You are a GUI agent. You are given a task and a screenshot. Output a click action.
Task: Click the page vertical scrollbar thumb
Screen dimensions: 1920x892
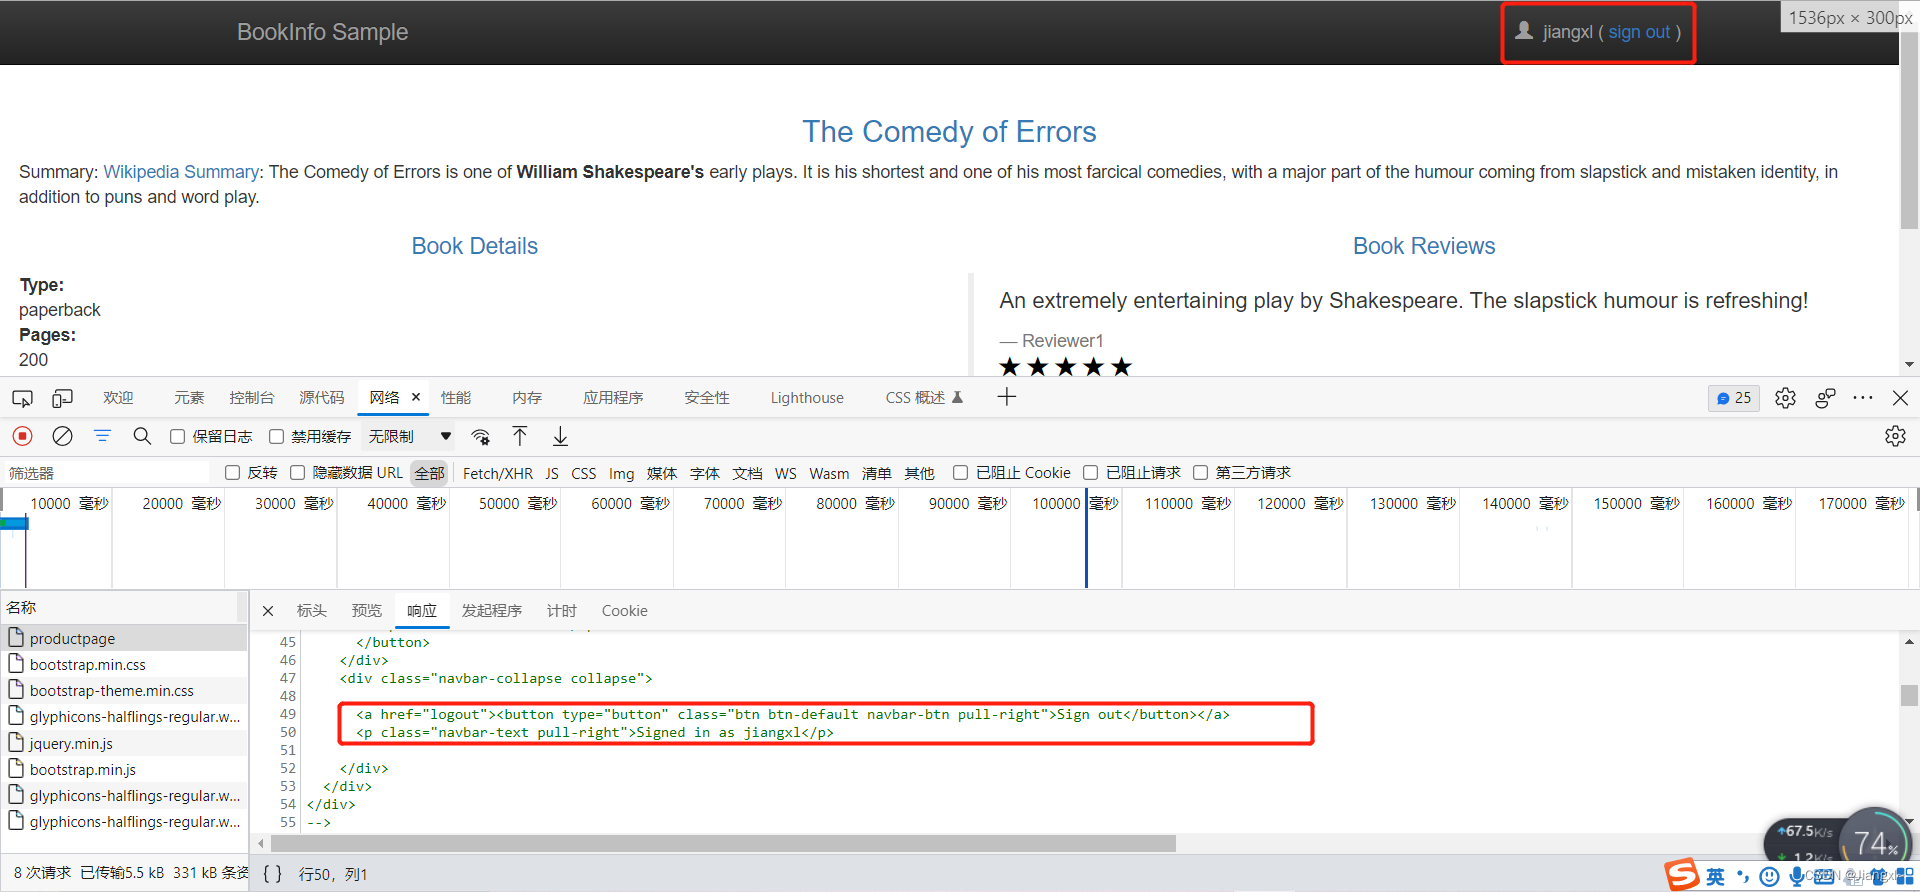(x=1909, y=130)
